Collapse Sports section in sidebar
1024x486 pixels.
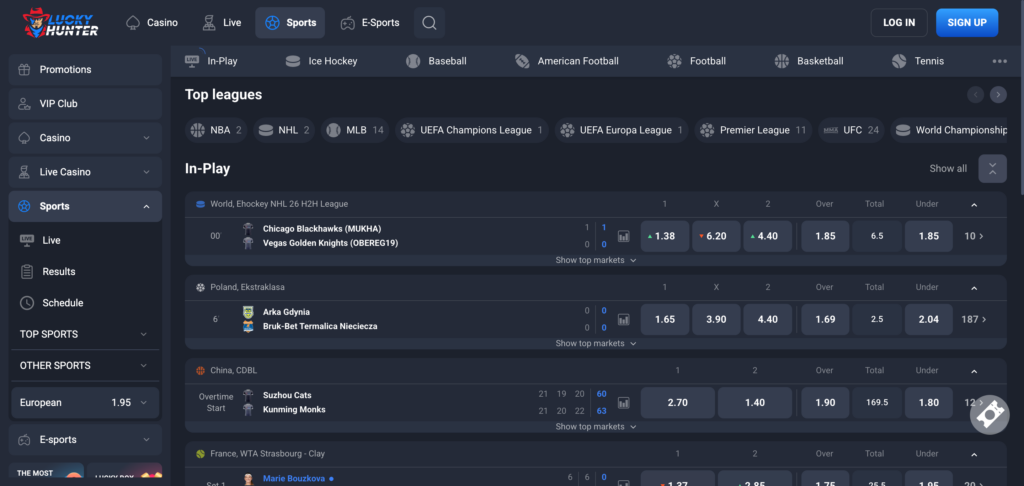point(85,206)
